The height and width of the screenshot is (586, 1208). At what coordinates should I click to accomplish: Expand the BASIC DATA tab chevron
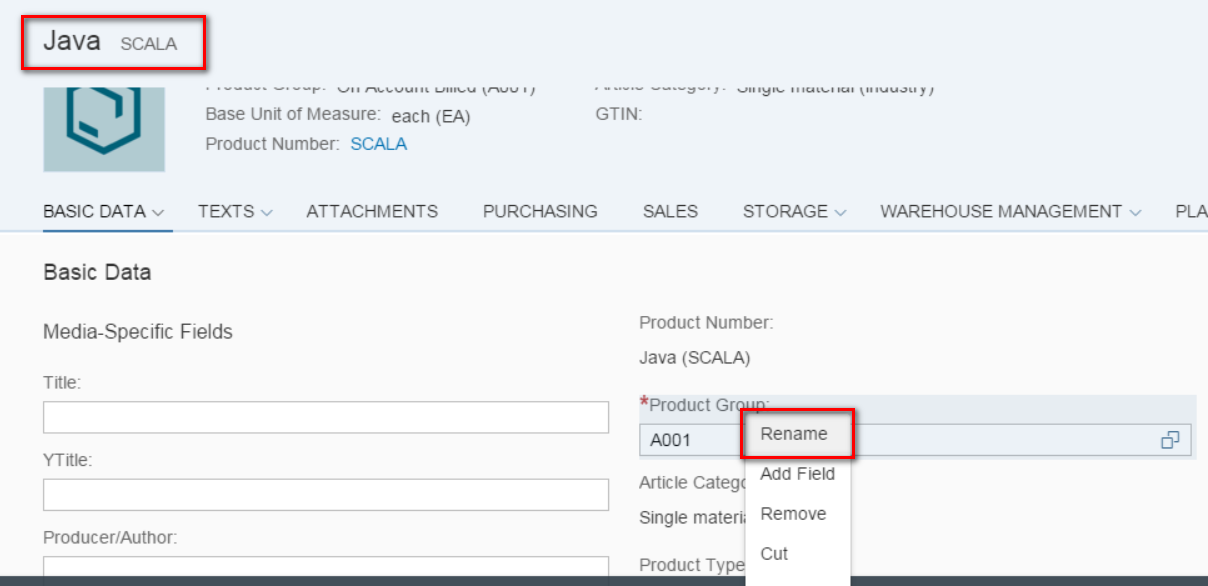pos(158,212)
